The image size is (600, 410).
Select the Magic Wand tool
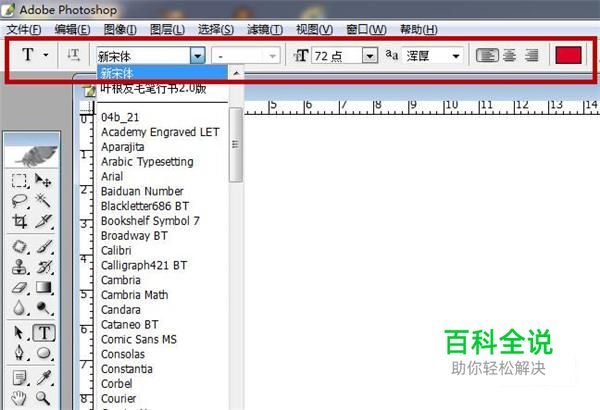click(x=43, y=201)
